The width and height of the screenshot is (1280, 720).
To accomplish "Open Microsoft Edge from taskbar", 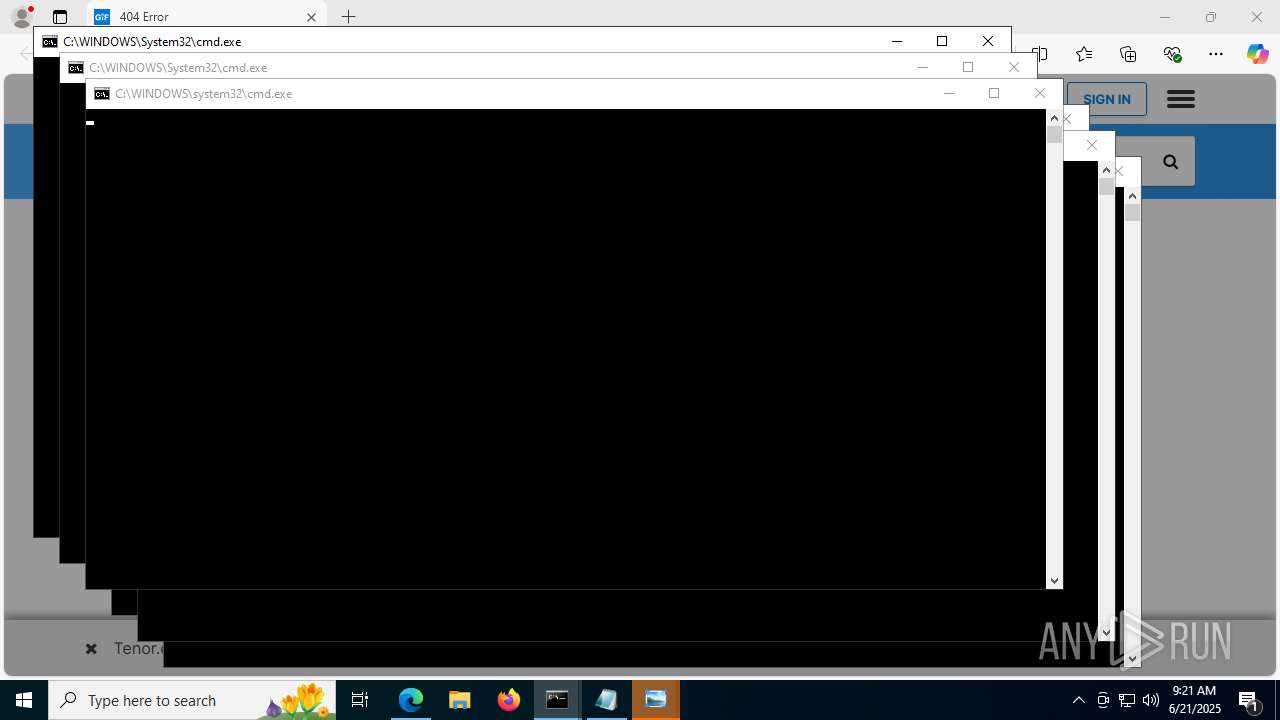I will (x=411, y=700).
